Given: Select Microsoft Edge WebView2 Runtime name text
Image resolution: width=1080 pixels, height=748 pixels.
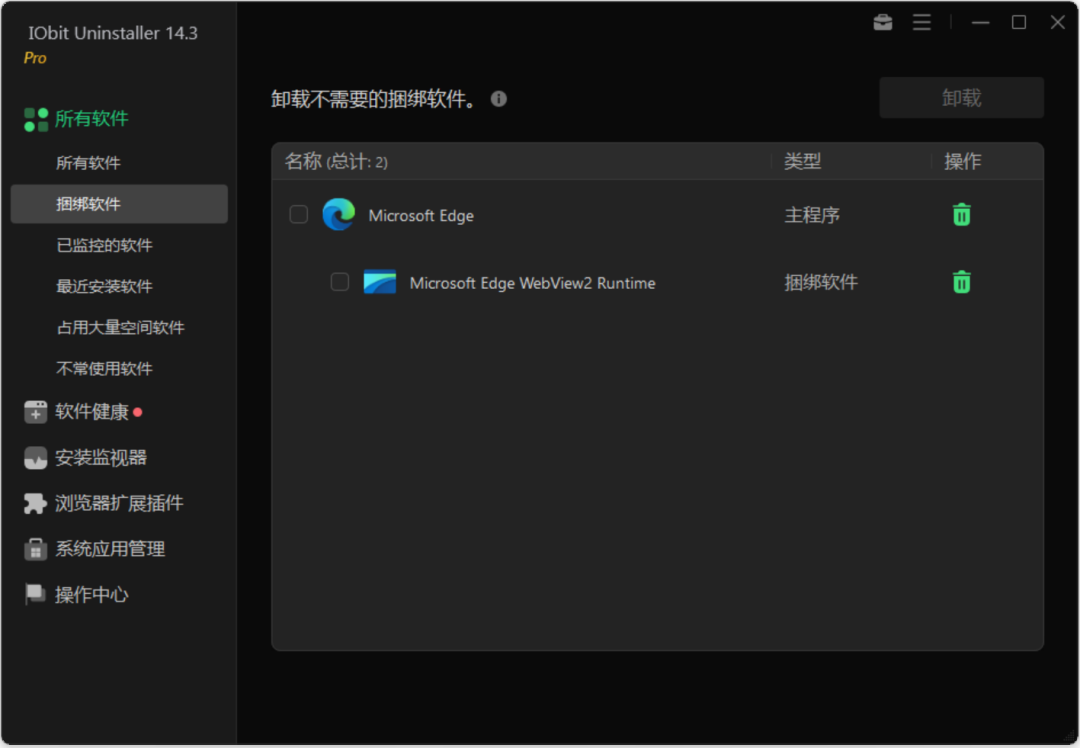Looking at the screenshot, I should (x=532, y=283).
